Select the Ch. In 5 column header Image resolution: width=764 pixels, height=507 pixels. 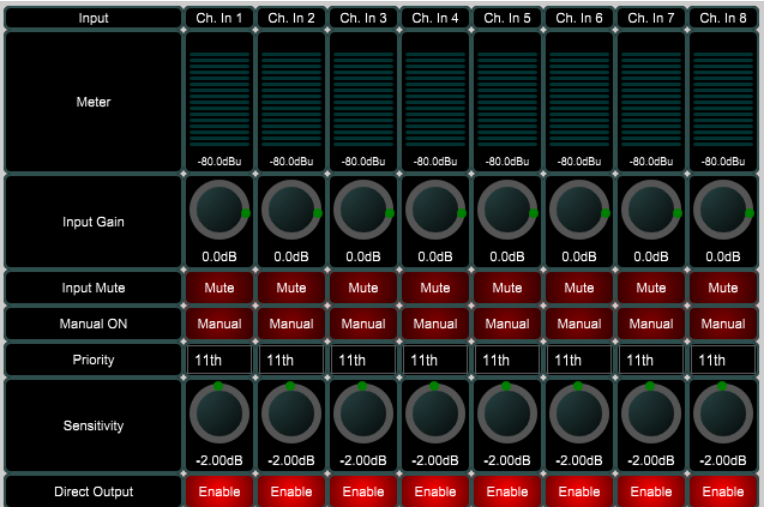507,18
